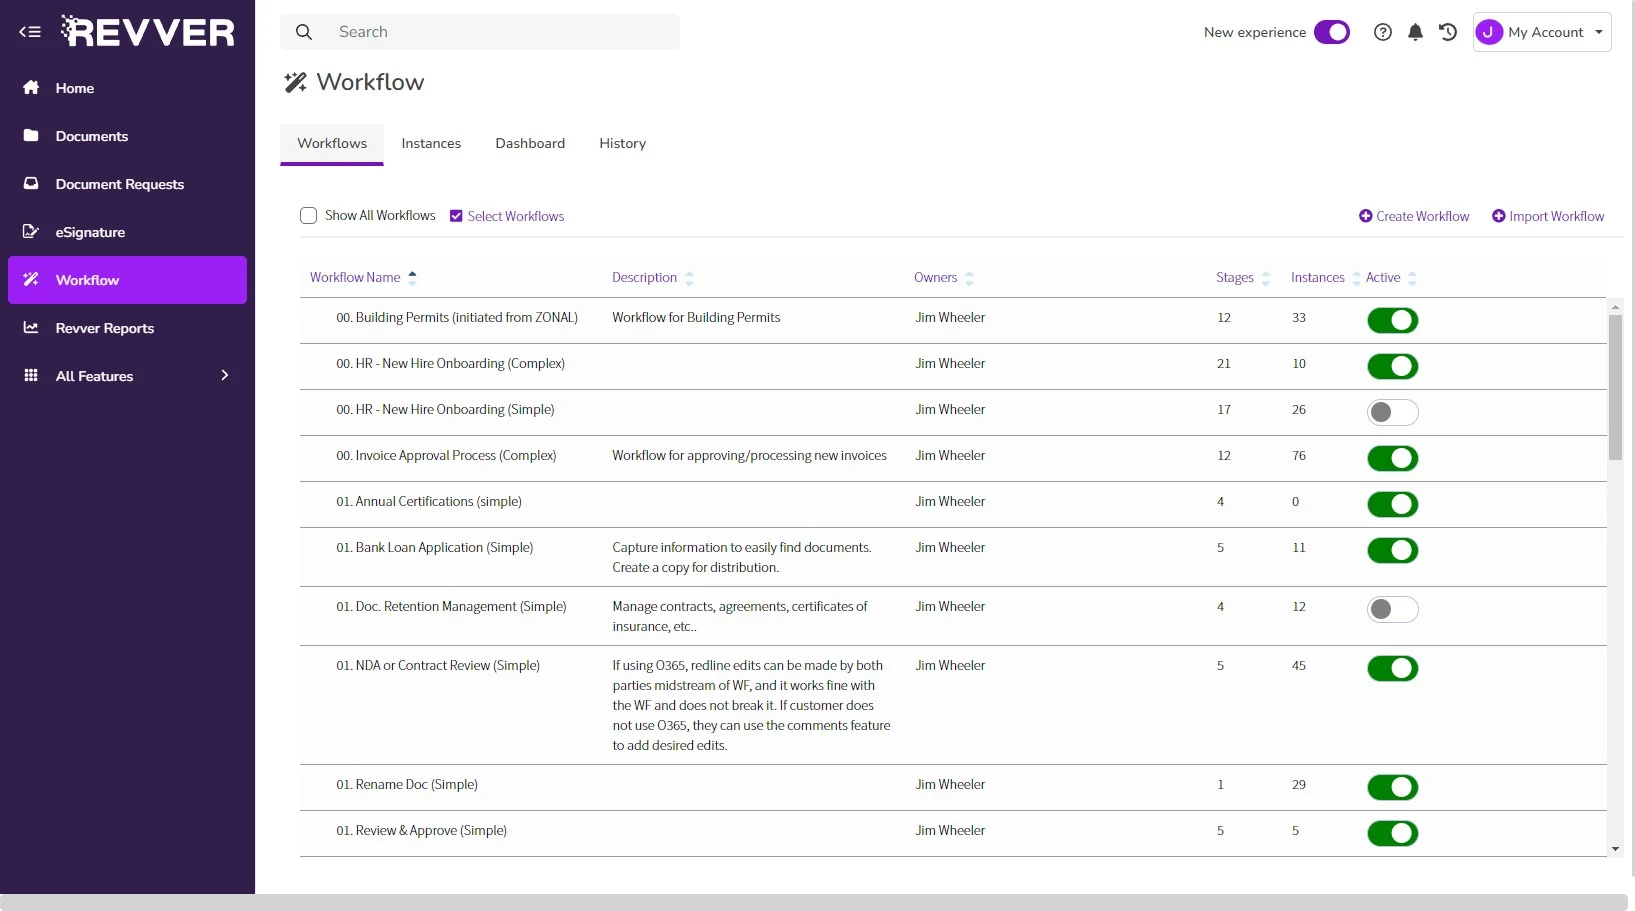This screenshot has width=1635, height=911.
Task: Open notifications bell icon
Action: coord(1415,32)
